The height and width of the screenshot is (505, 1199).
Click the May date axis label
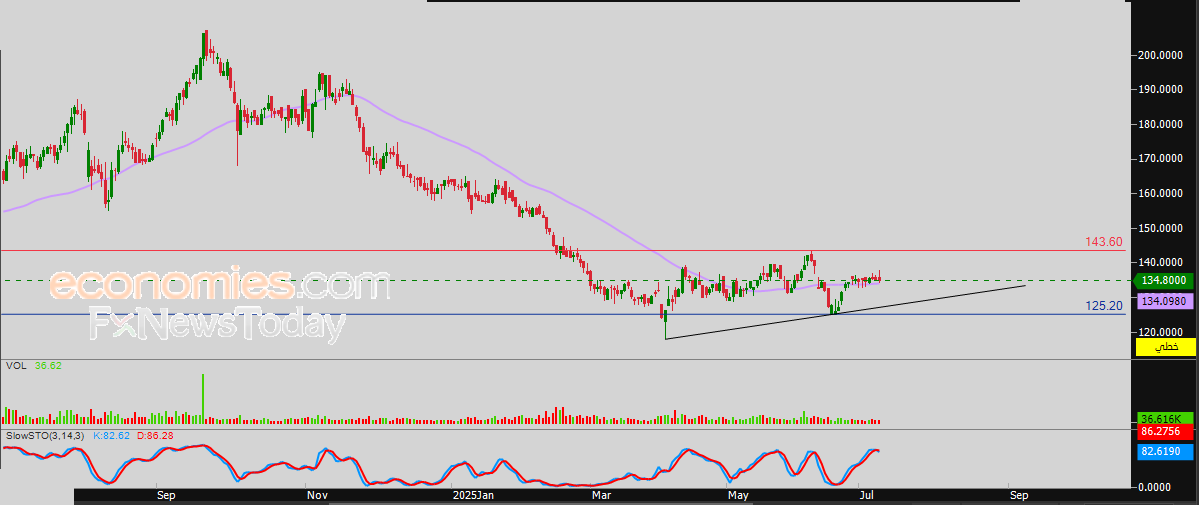(738, 496)
